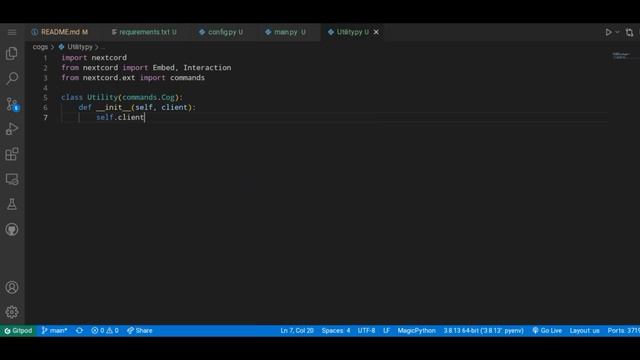Open the GitHub view in the activity bar
This screenshot has width=640, height=360.
pyautogui.click(x=12, y=229)
